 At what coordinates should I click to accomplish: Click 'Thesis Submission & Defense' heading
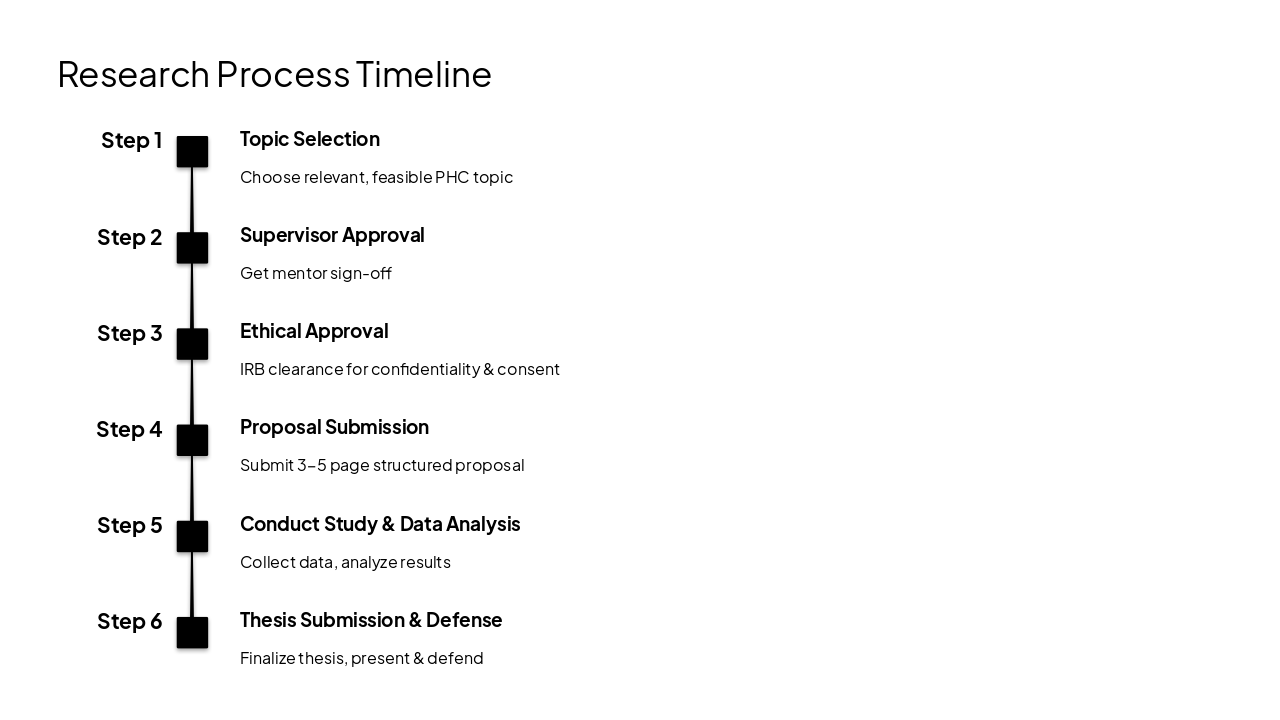(x=371, y=620)
